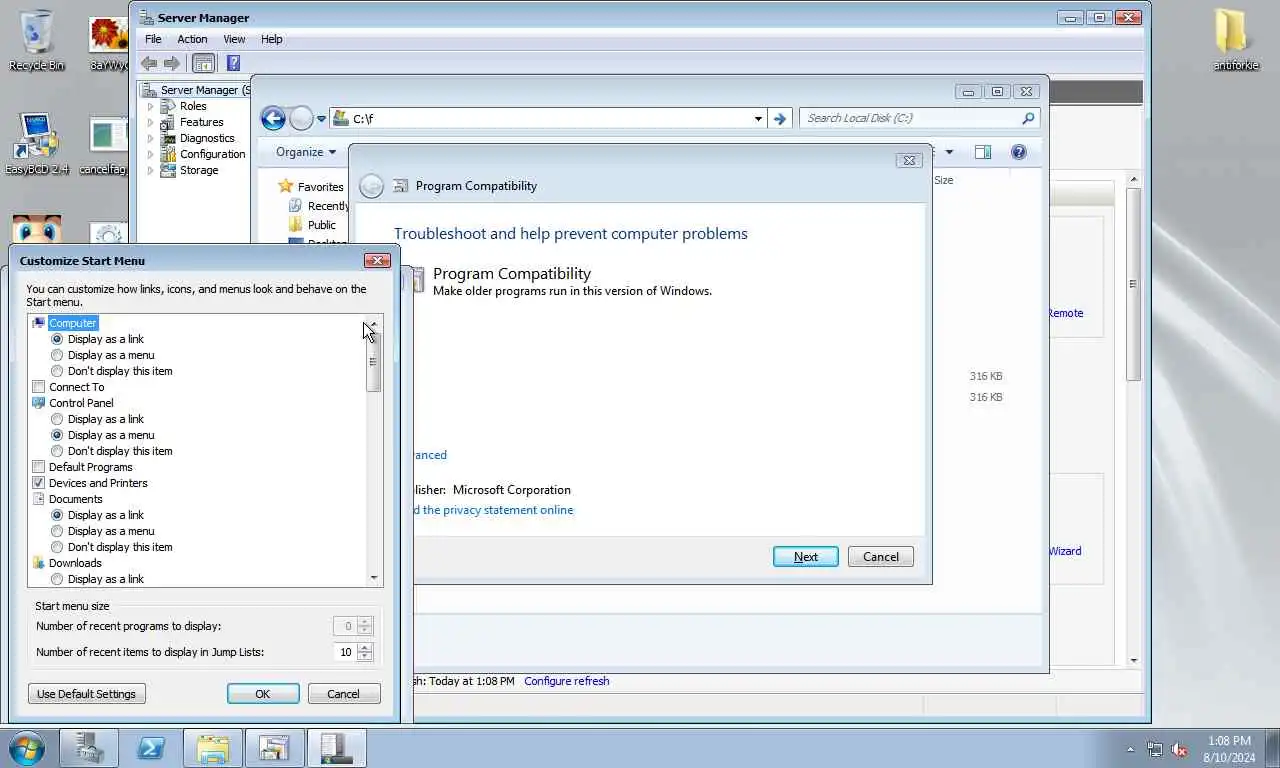Image resolution: width=1280 pixels, height=768 pixels.
Task: Select the EasyBCD 2.4 desktop shortcut
Action: pyautogui.click(x=37, y=144)
